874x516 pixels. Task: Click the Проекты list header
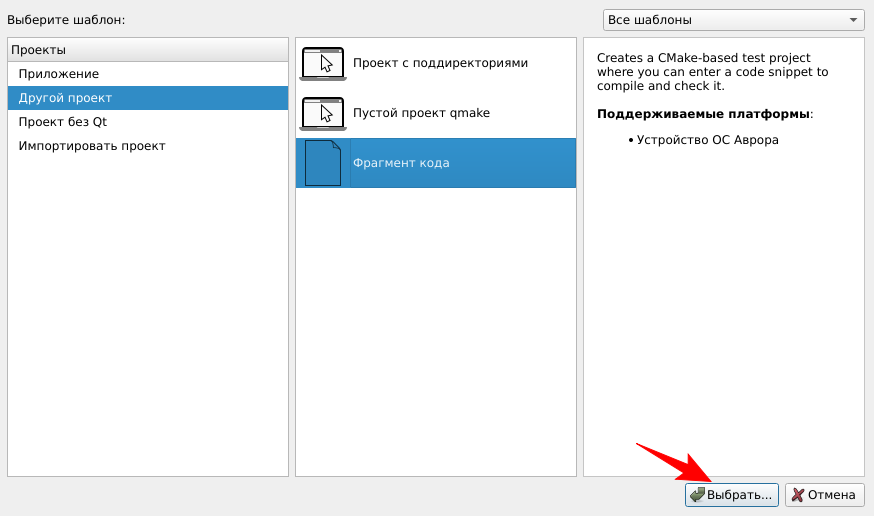point(147,50)
